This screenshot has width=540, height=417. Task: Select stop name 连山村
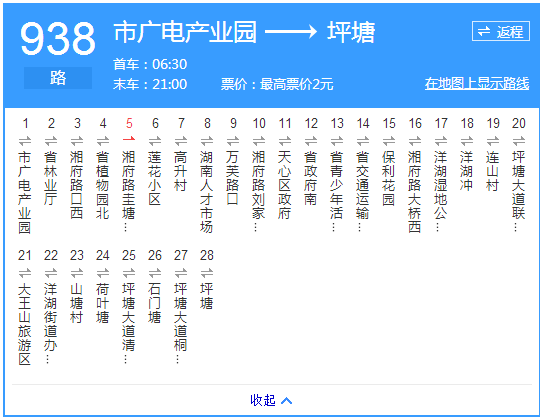[493, 171]
